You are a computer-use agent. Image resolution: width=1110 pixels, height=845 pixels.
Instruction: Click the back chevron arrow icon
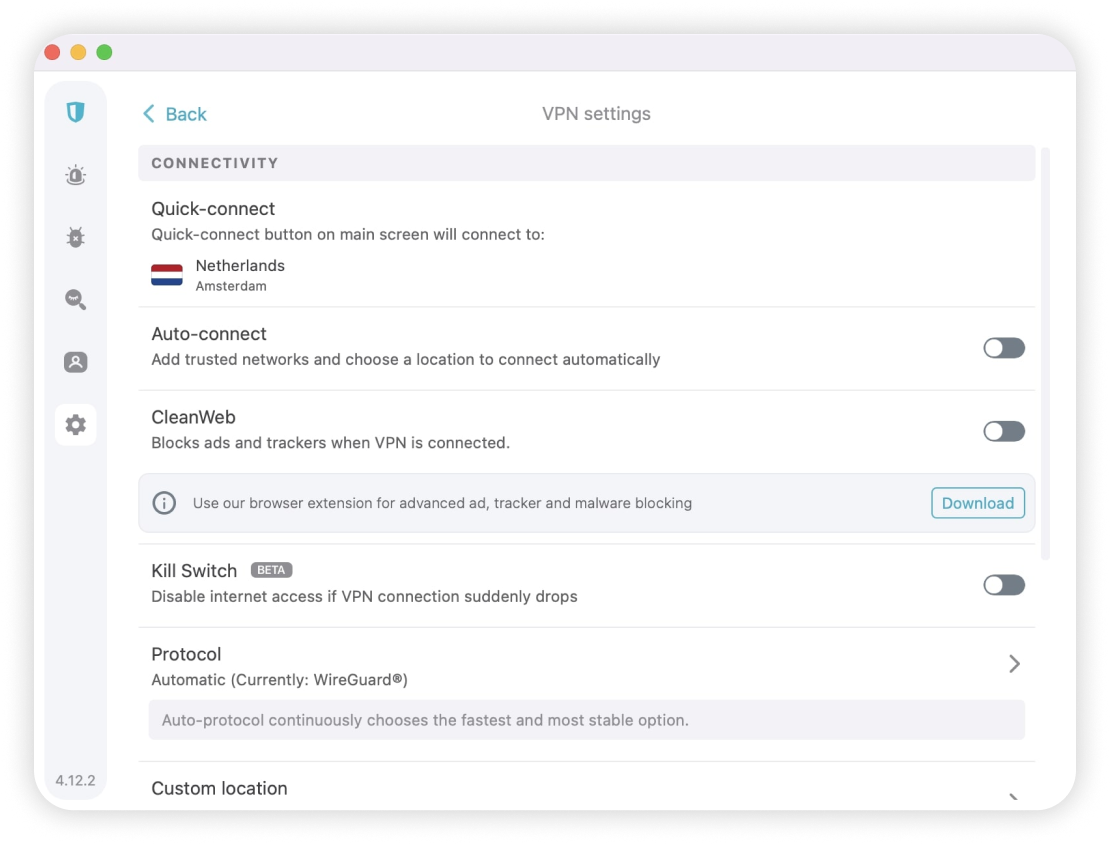149,114
